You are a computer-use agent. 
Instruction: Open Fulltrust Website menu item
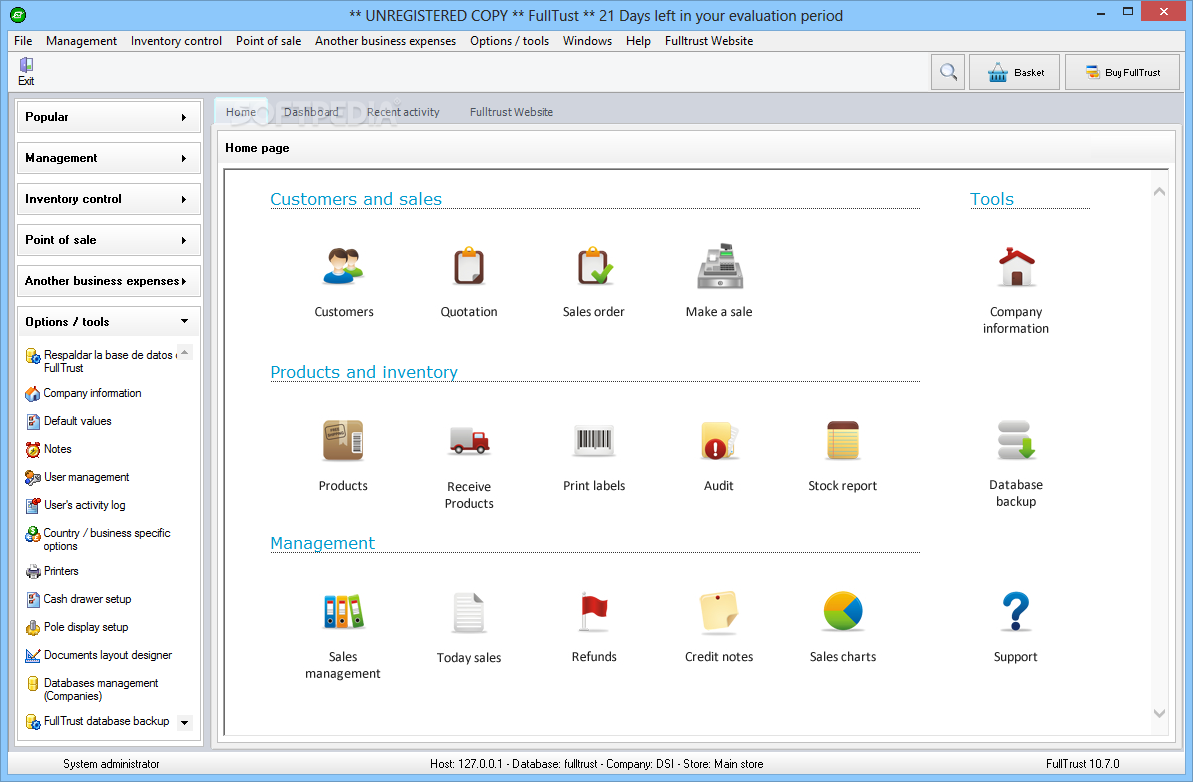709,41
